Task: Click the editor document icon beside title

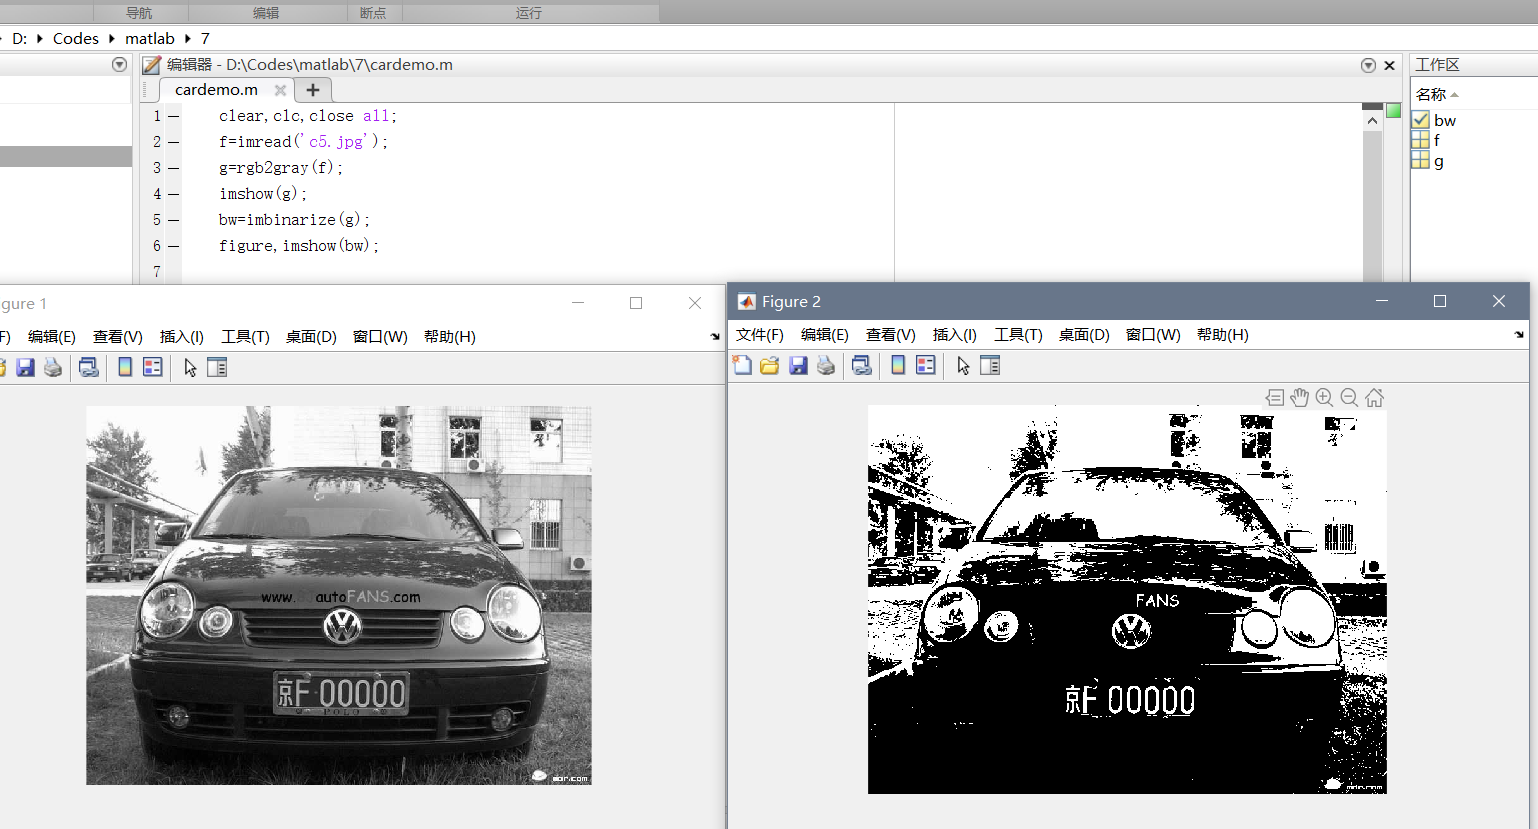Action: tap(151, 65)
